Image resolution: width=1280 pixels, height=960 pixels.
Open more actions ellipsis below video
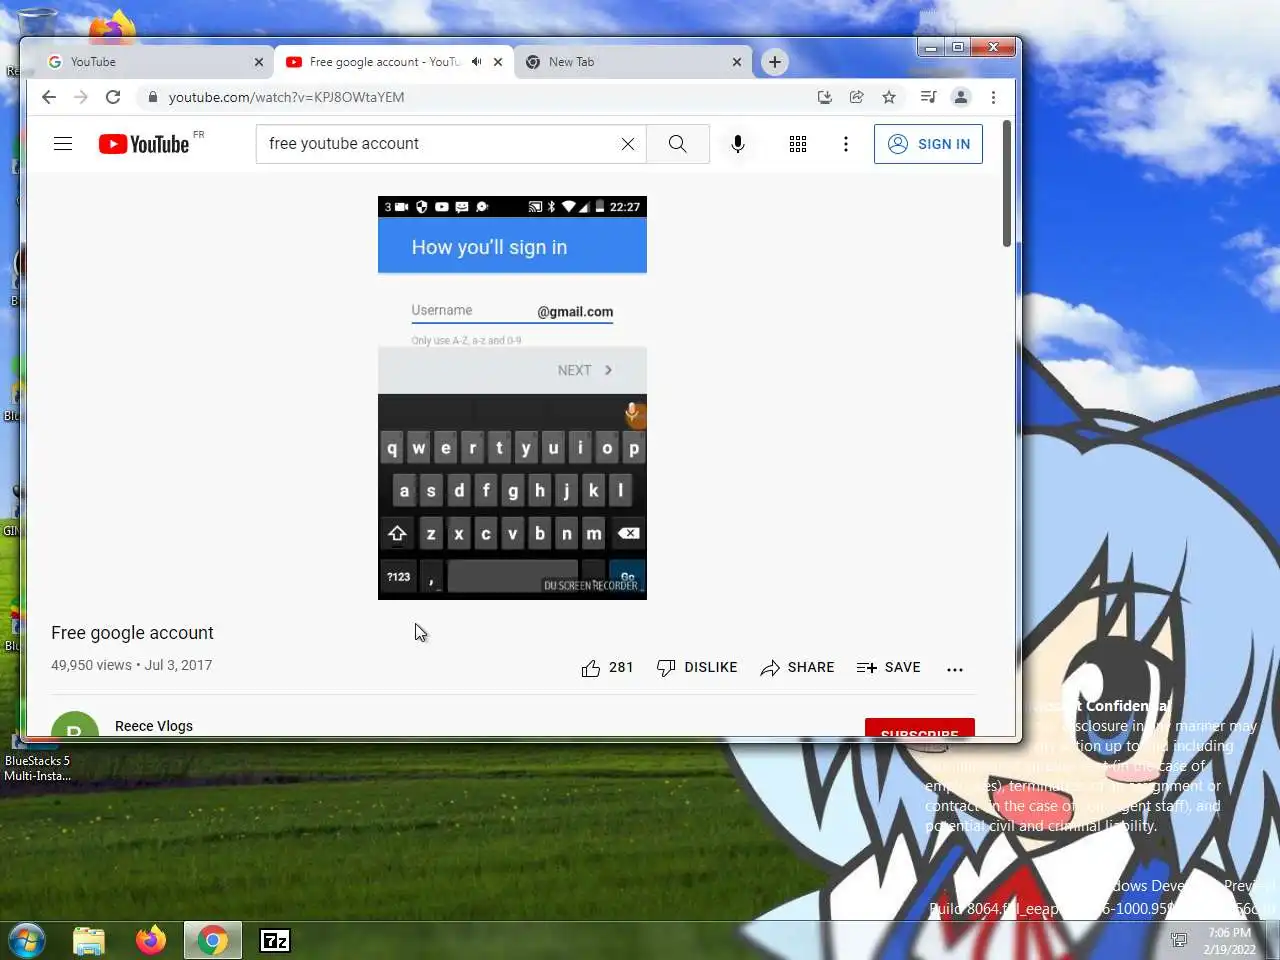click(955, 669)
